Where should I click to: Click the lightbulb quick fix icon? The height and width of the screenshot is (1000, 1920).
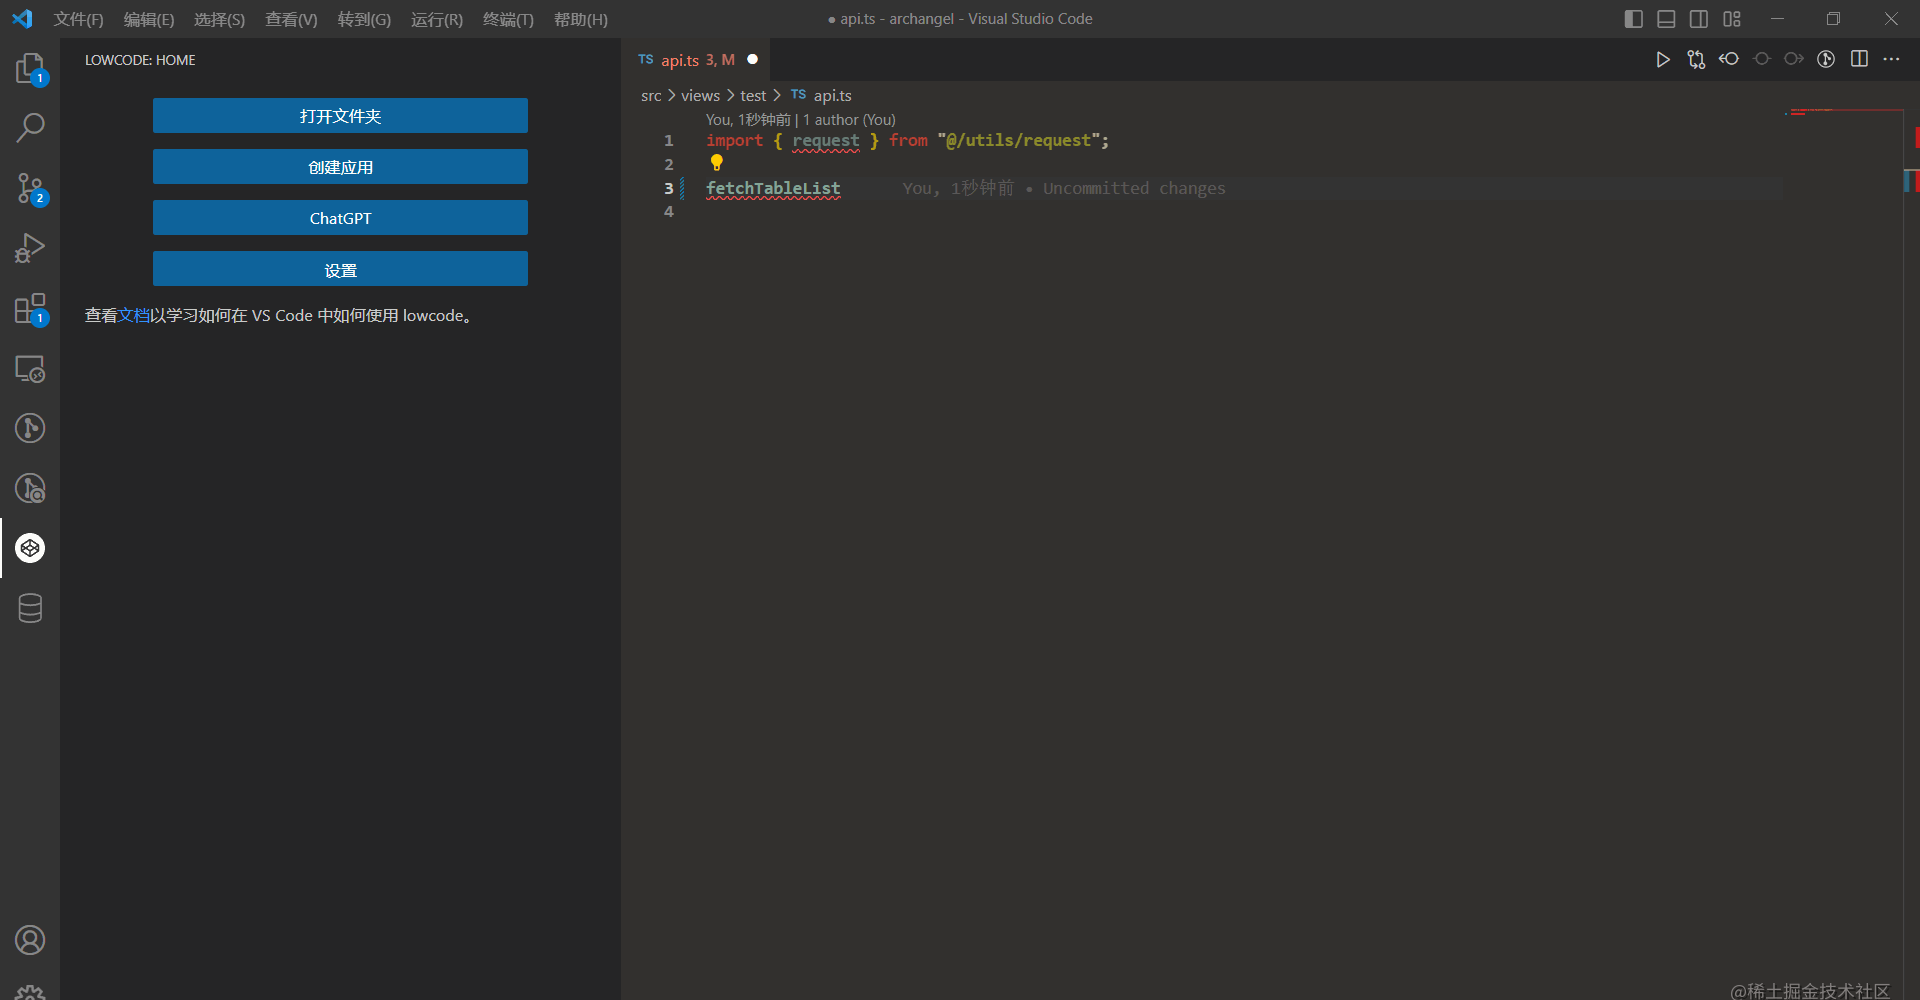(716, 162)
